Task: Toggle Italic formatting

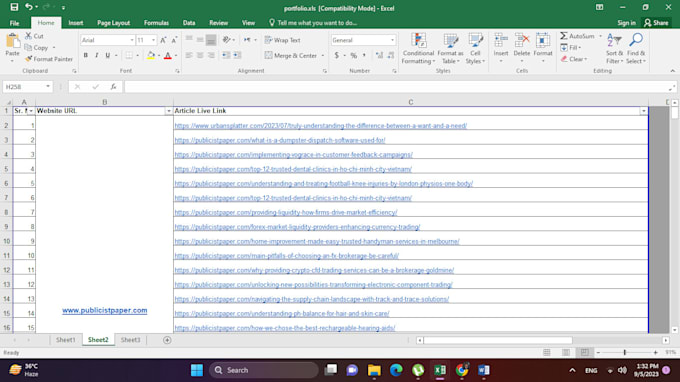Action: pos(97,56)
